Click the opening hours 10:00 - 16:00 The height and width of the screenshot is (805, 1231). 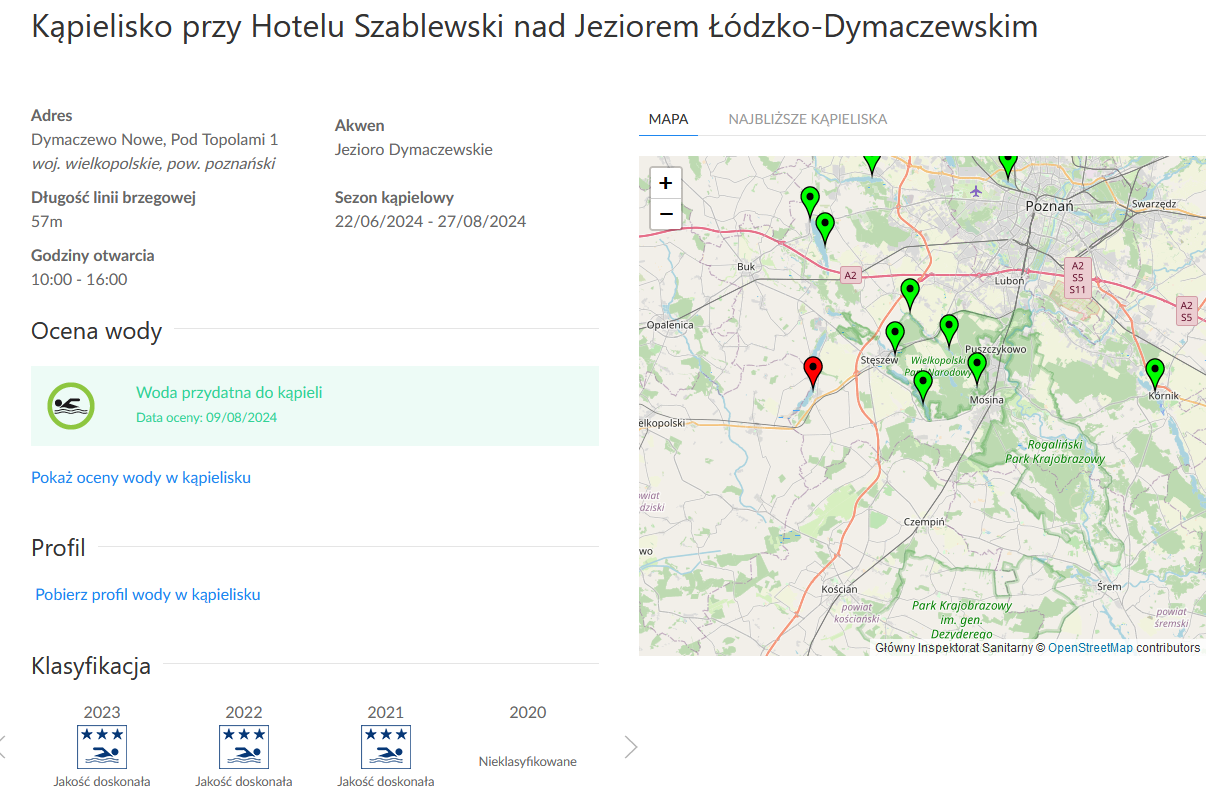tap(79, 279)
